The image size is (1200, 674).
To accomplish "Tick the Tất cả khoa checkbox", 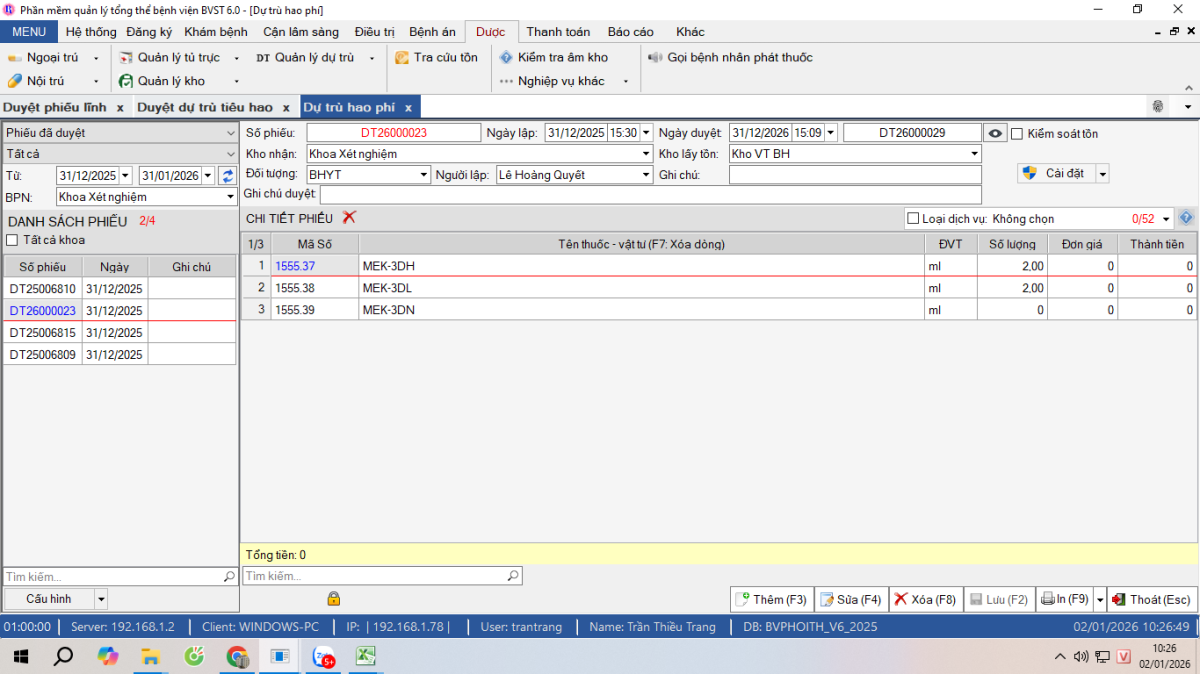I will 12,240.
